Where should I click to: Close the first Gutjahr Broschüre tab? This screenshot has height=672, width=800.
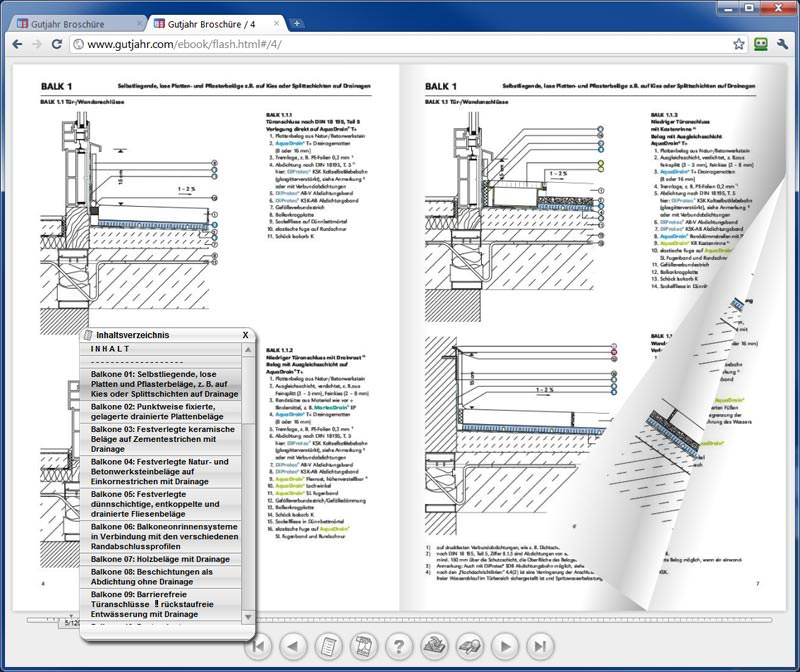[140, 23]
